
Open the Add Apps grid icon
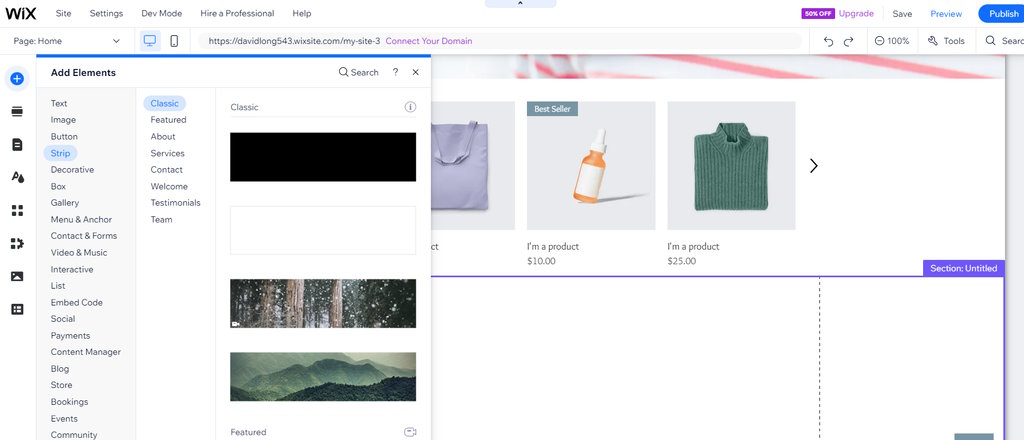pos(17,210)
